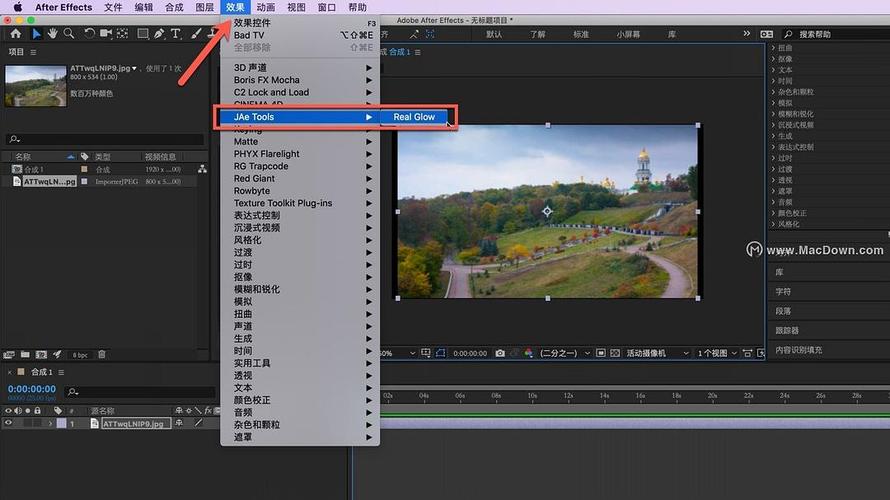Expand the 扭曲 effects category
Screen dimensions: 890x500
[773, 48]
